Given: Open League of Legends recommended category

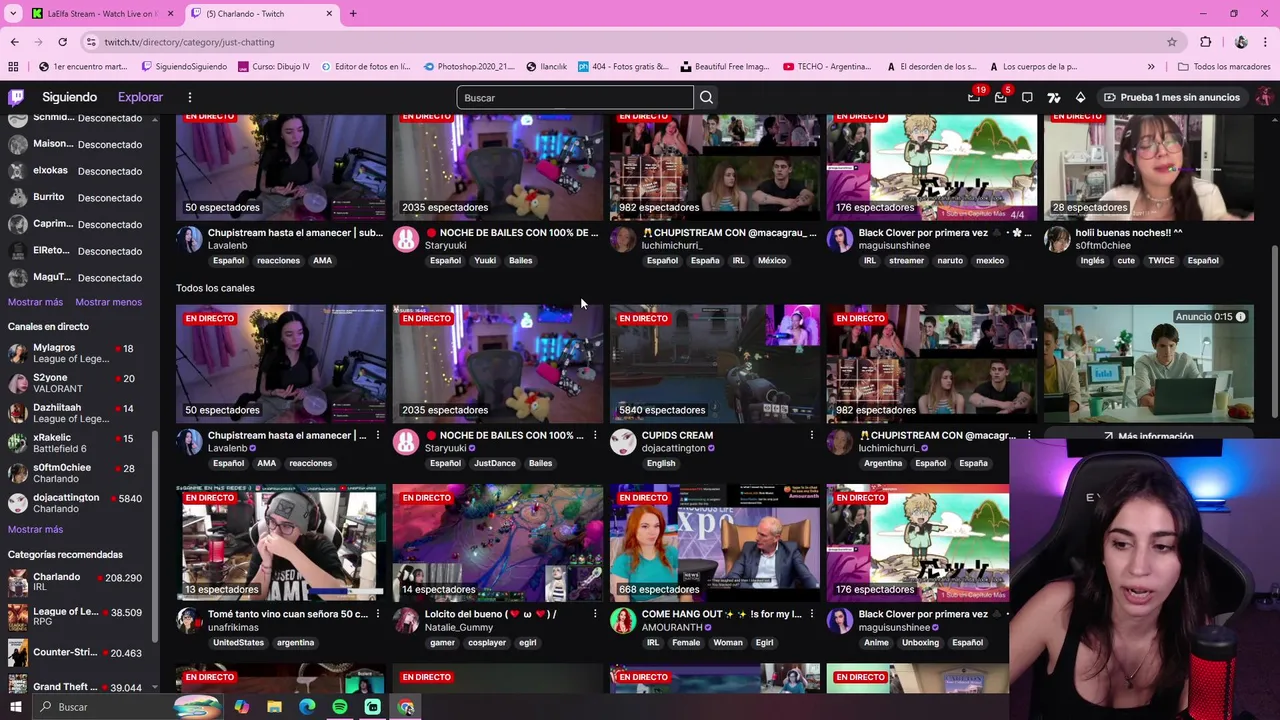Looking at the screenshot, I should click(75, 617).
